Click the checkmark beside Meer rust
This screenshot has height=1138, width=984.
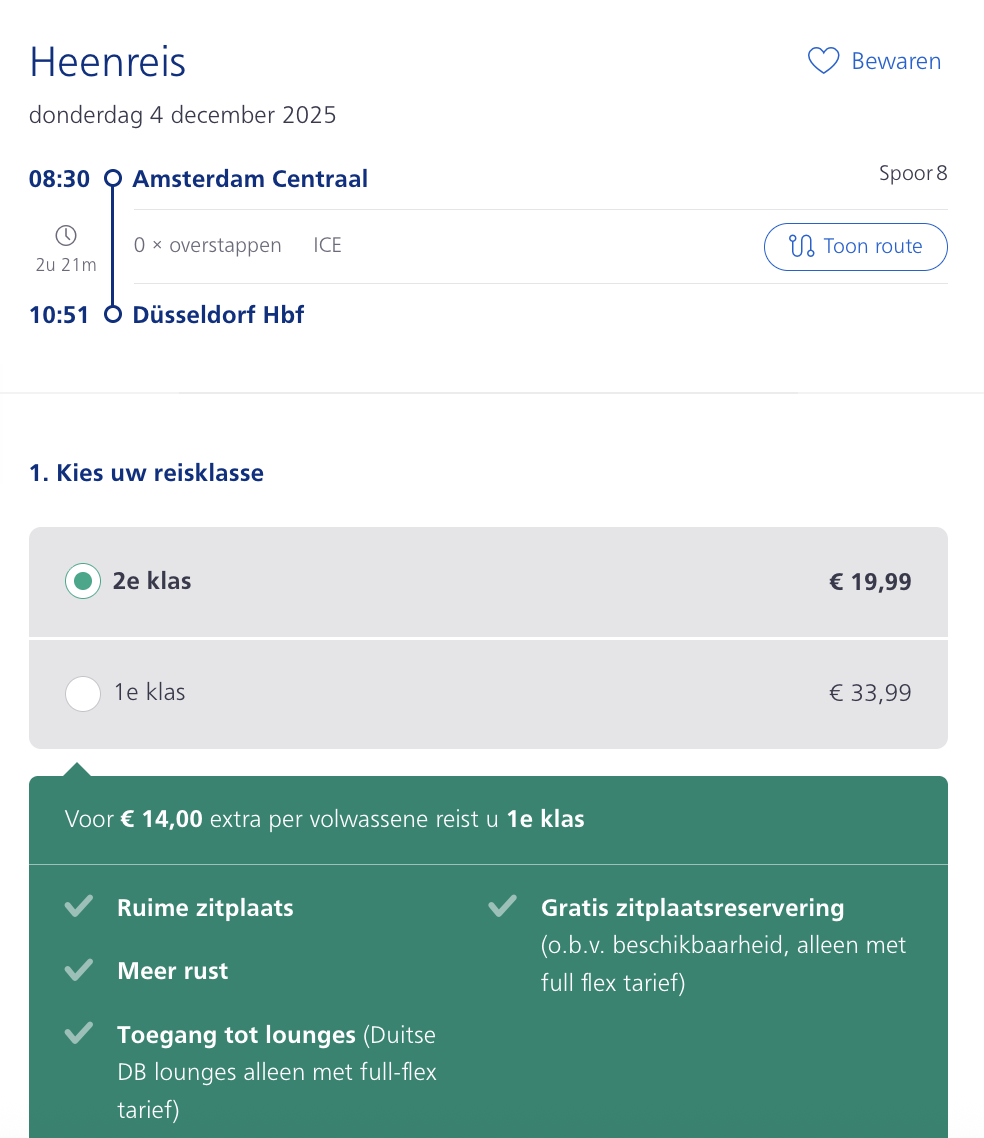click(79, 971)
